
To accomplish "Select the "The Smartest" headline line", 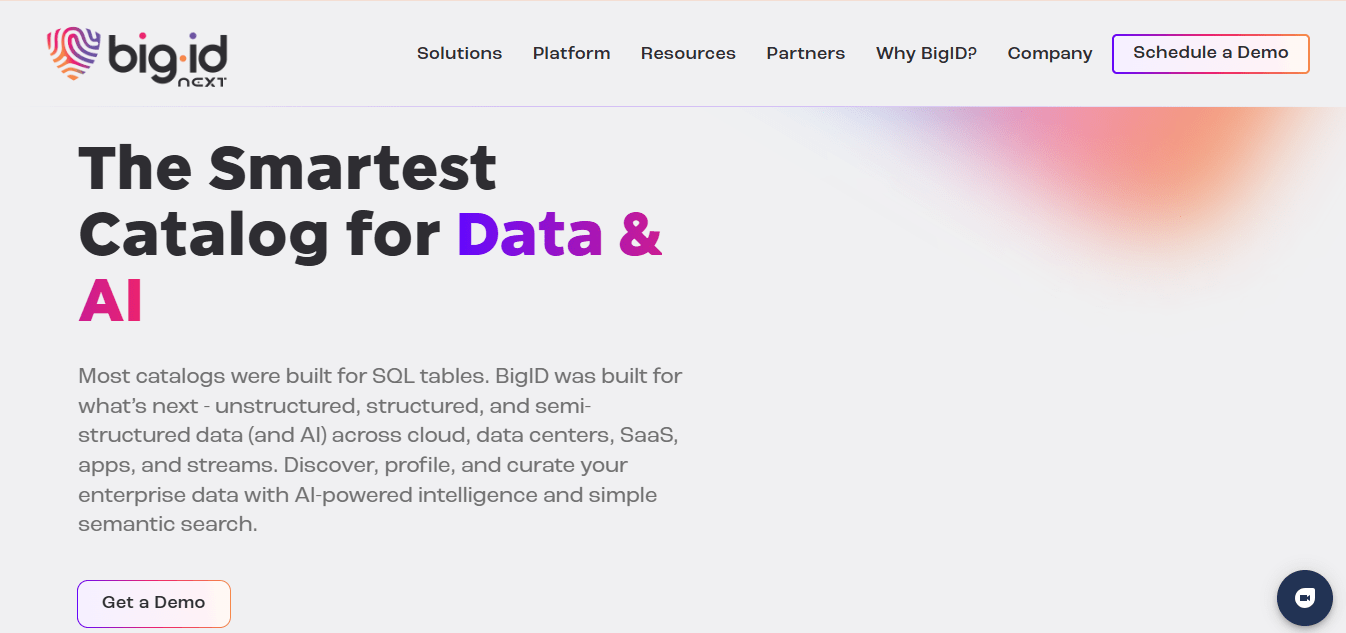I will coord(287,167).
